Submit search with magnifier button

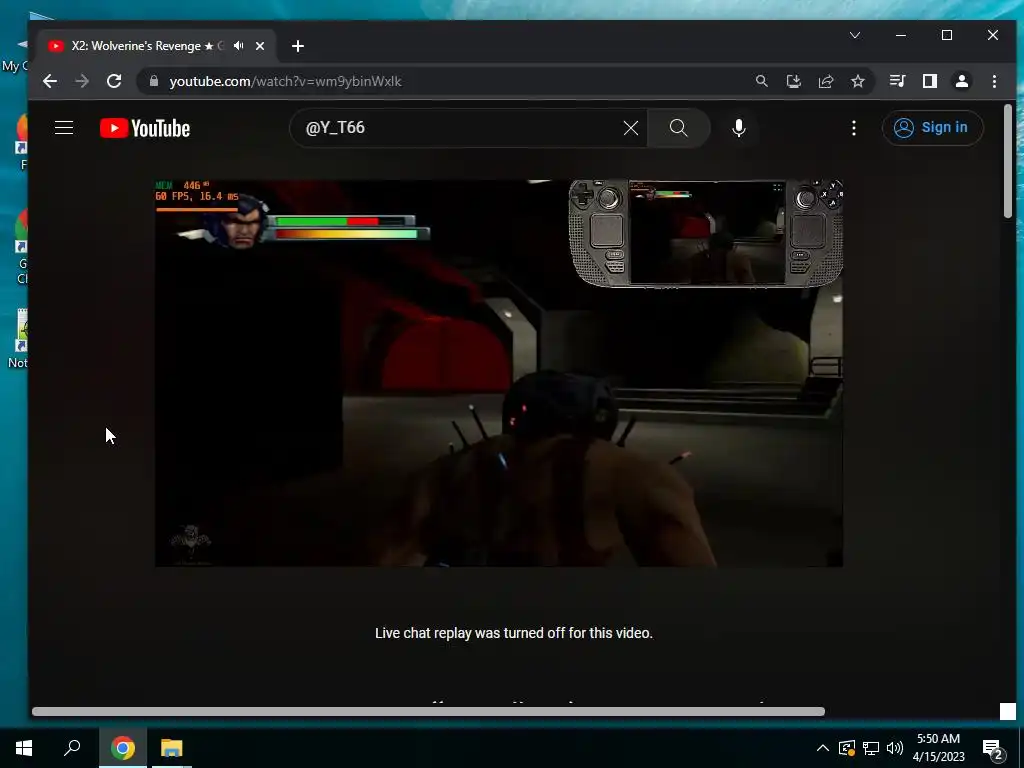(679, 128)
